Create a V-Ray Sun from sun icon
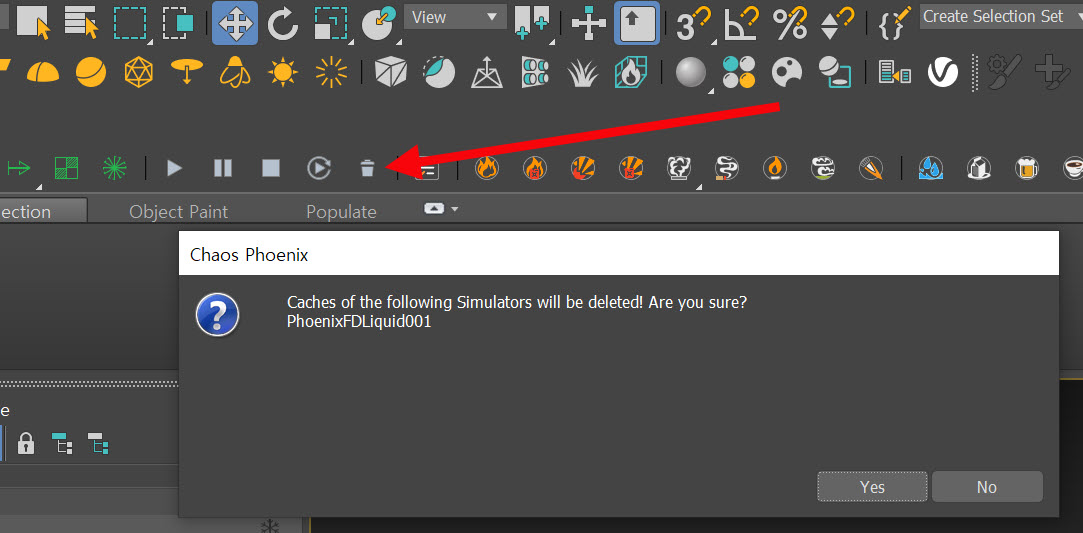The image size is (1083, 533). (x=282, y=72)
